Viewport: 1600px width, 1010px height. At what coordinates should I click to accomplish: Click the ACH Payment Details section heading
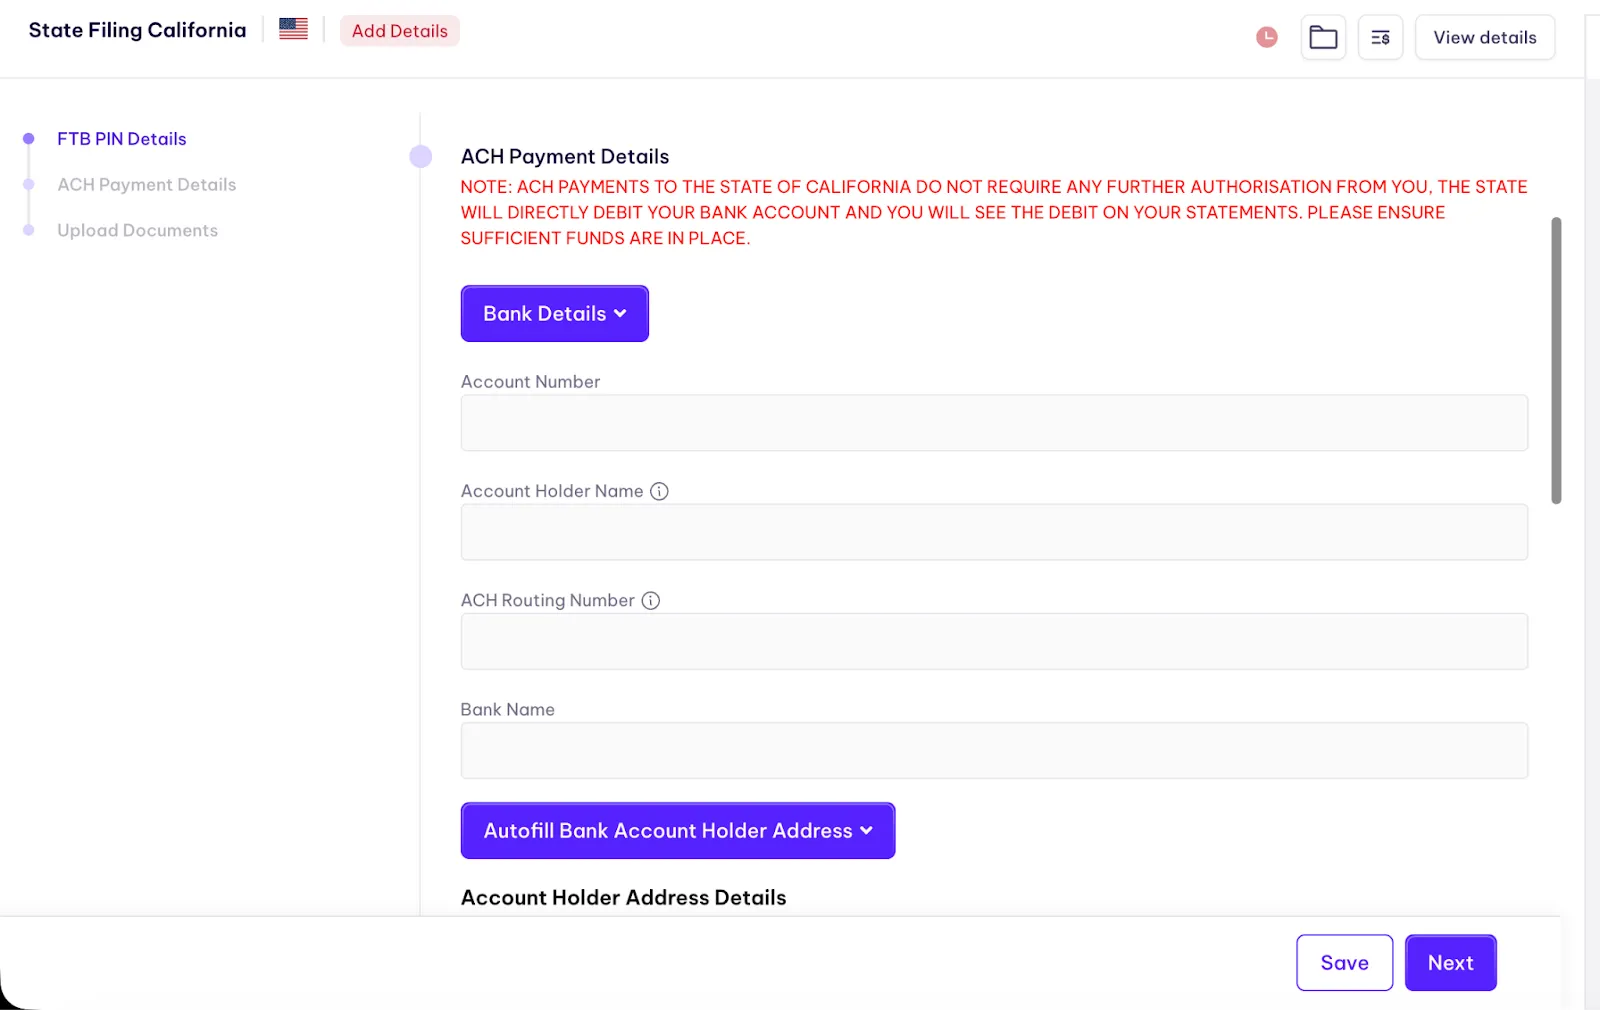click(x=565, y=156)
